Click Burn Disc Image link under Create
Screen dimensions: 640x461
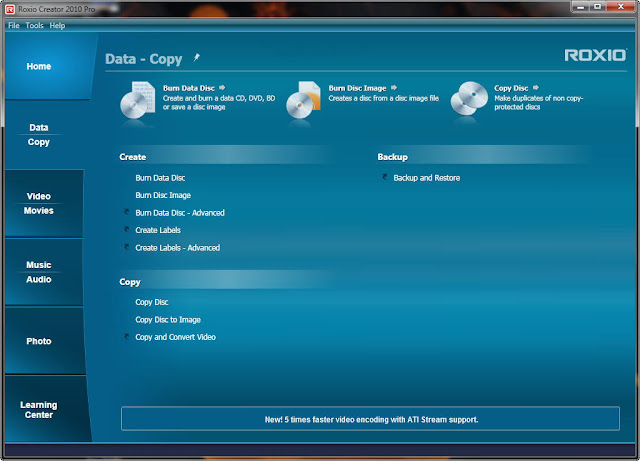click(x=163, y=195)
